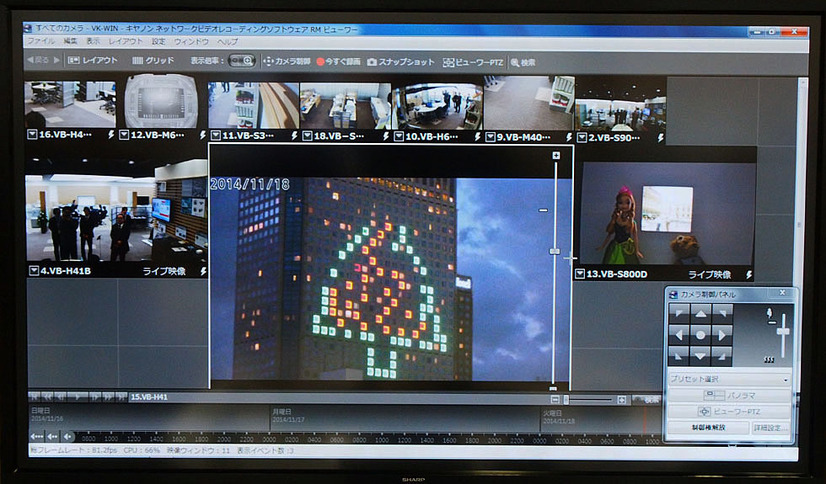Expand dropdown arrow for 2.VB-S90 camera
The image size is (826, 484).
582,138
